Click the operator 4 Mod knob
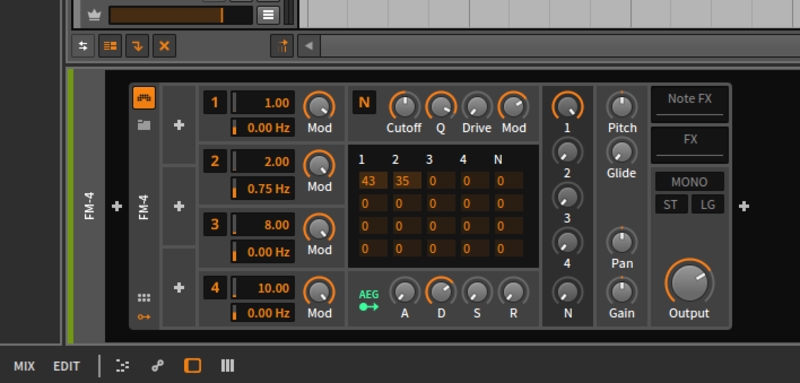Screen dimensions: 800x383 tap(319, 292)
